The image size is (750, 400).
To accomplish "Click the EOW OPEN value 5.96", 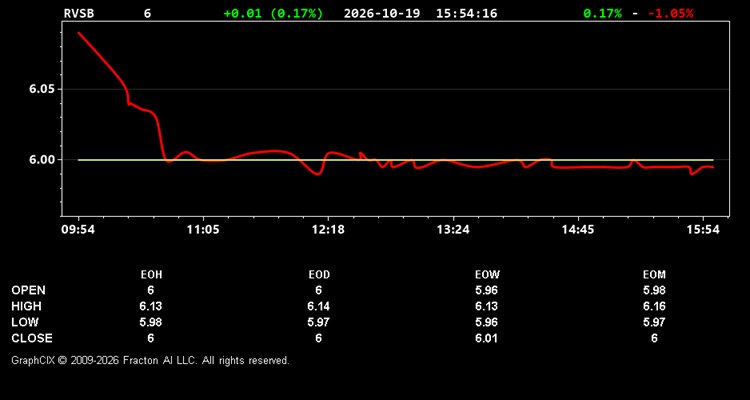I will [486, 290].
